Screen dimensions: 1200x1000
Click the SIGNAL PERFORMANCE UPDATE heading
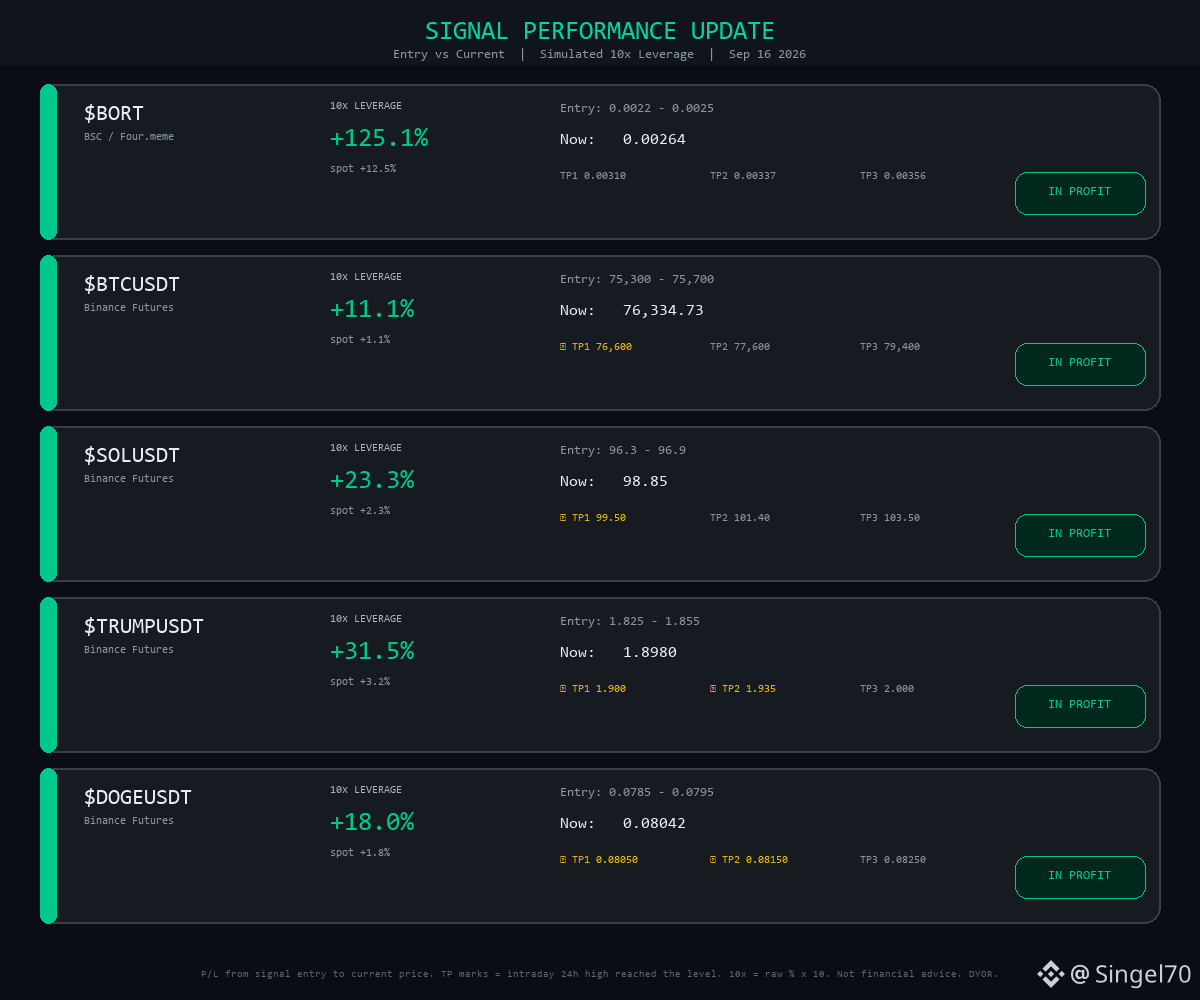click(600, 31)
